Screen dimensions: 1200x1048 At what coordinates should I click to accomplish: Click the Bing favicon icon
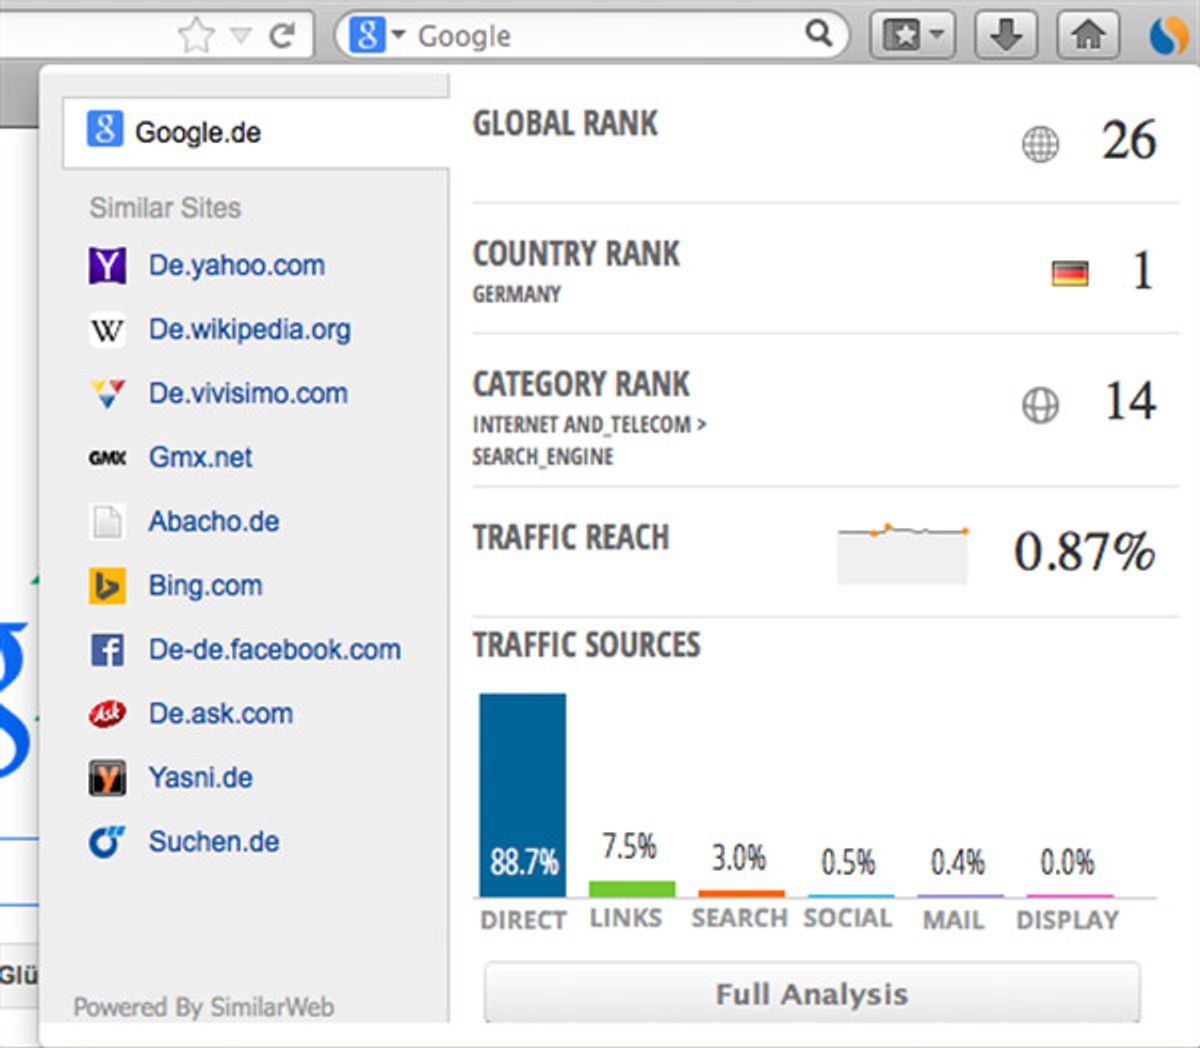pos(107,586)
